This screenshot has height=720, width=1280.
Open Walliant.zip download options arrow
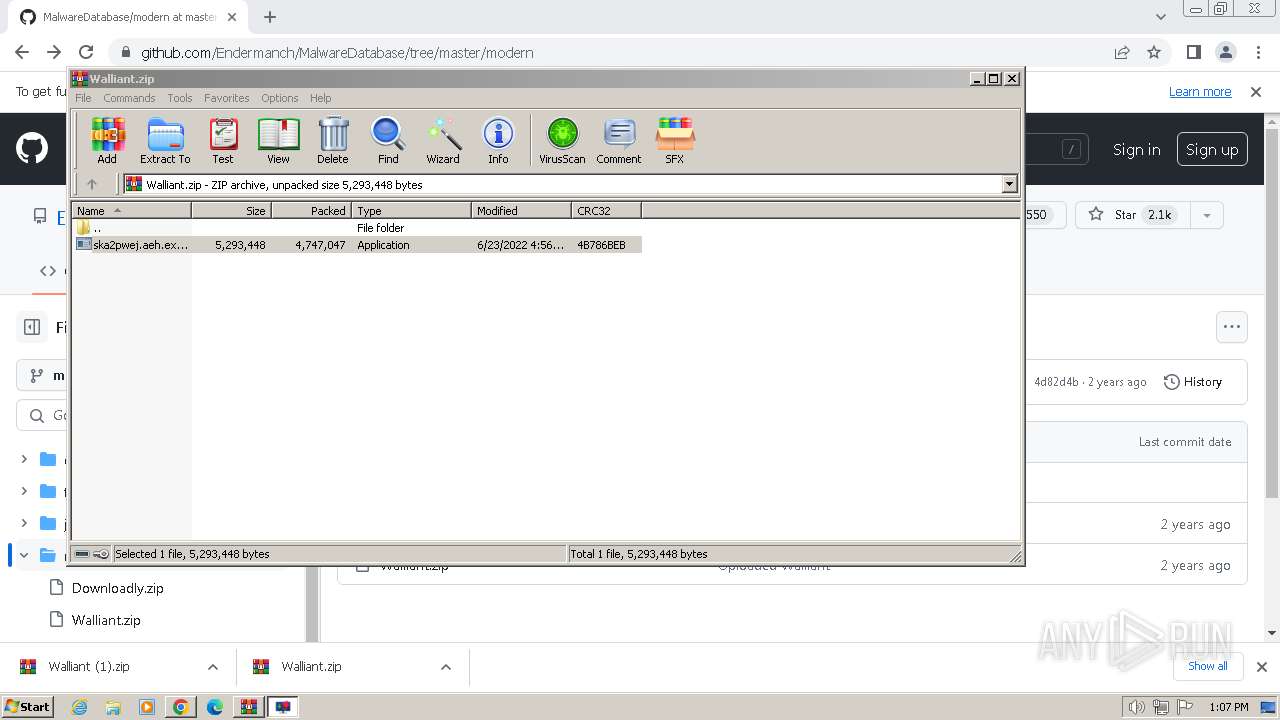pos(445,666)
